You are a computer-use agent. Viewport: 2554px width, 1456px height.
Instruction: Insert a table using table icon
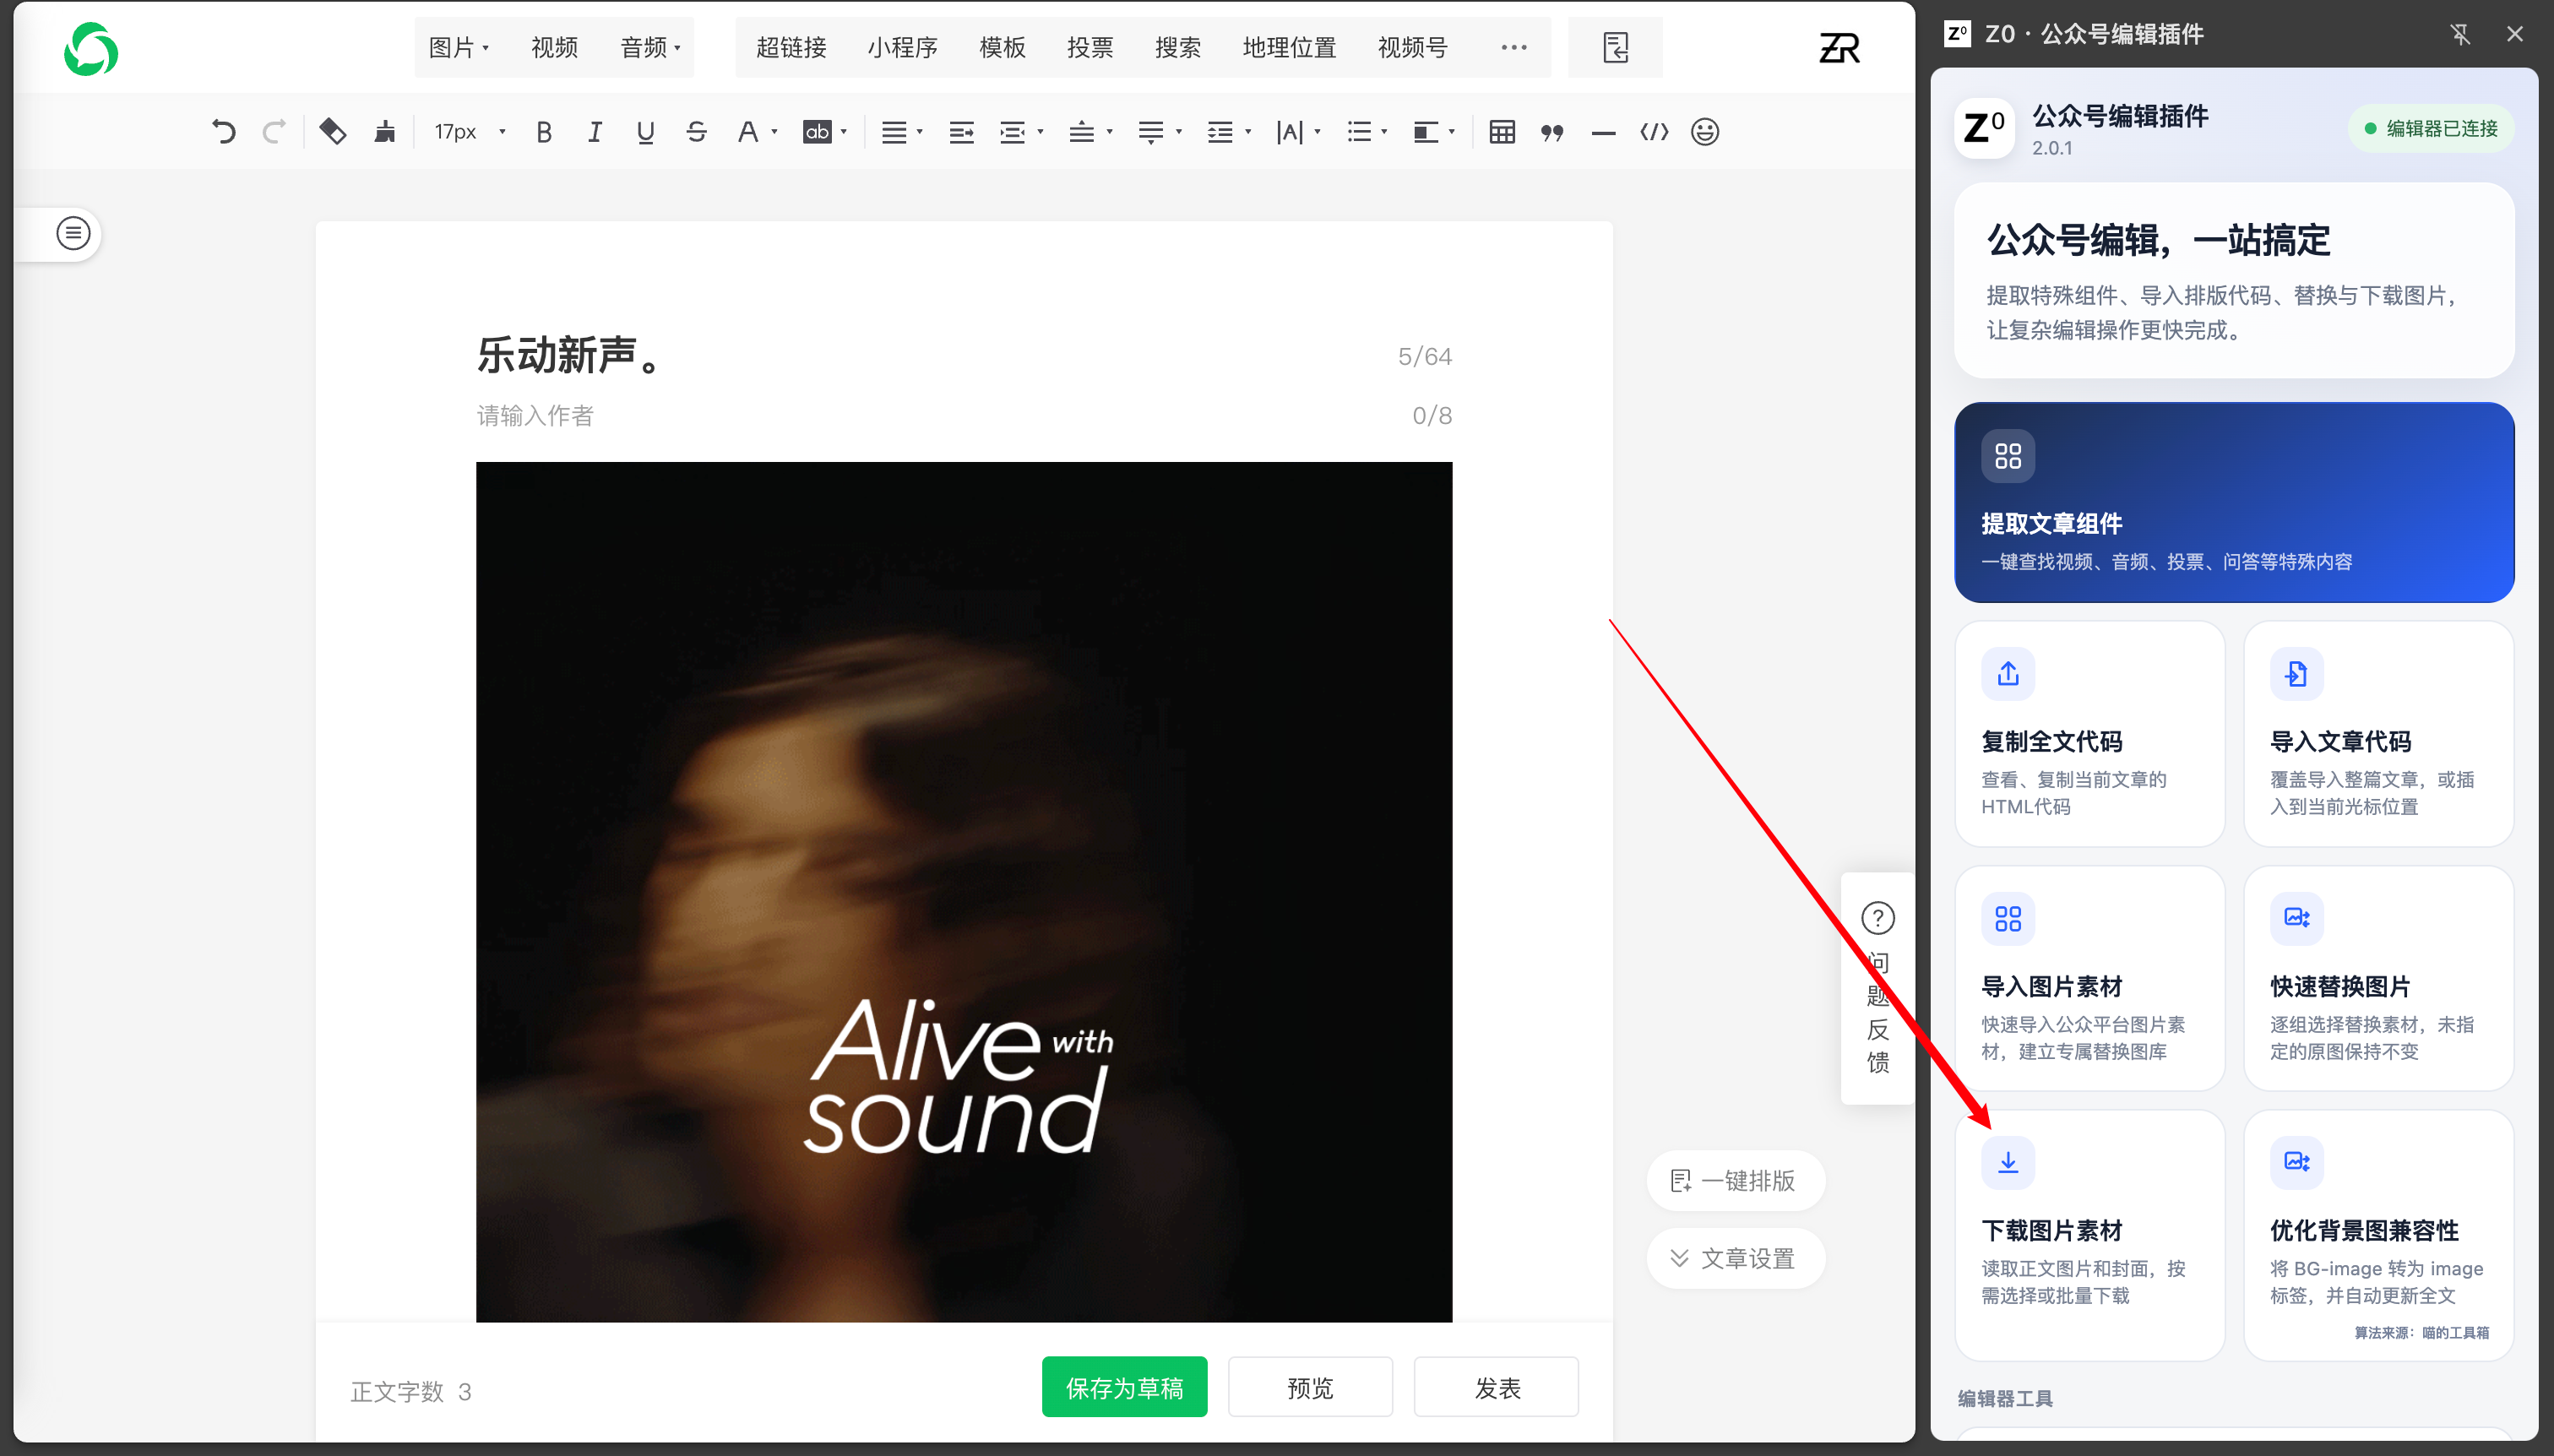click(1501, 132)
